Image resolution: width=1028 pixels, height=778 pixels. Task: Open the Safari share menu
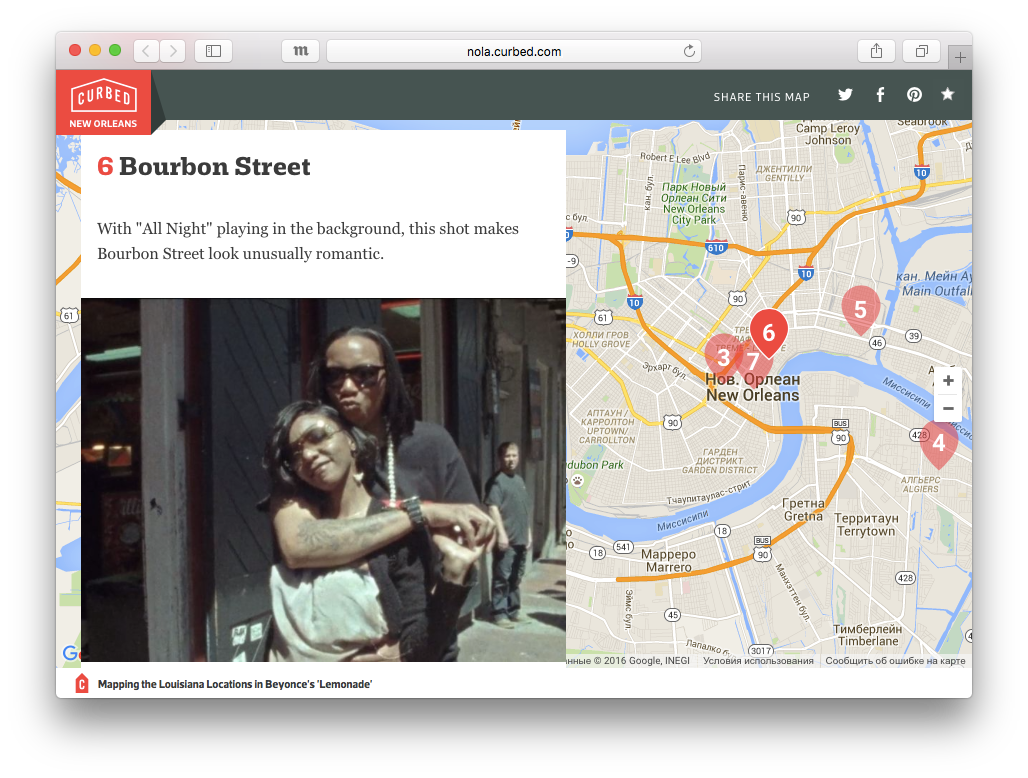pos(876,51)
